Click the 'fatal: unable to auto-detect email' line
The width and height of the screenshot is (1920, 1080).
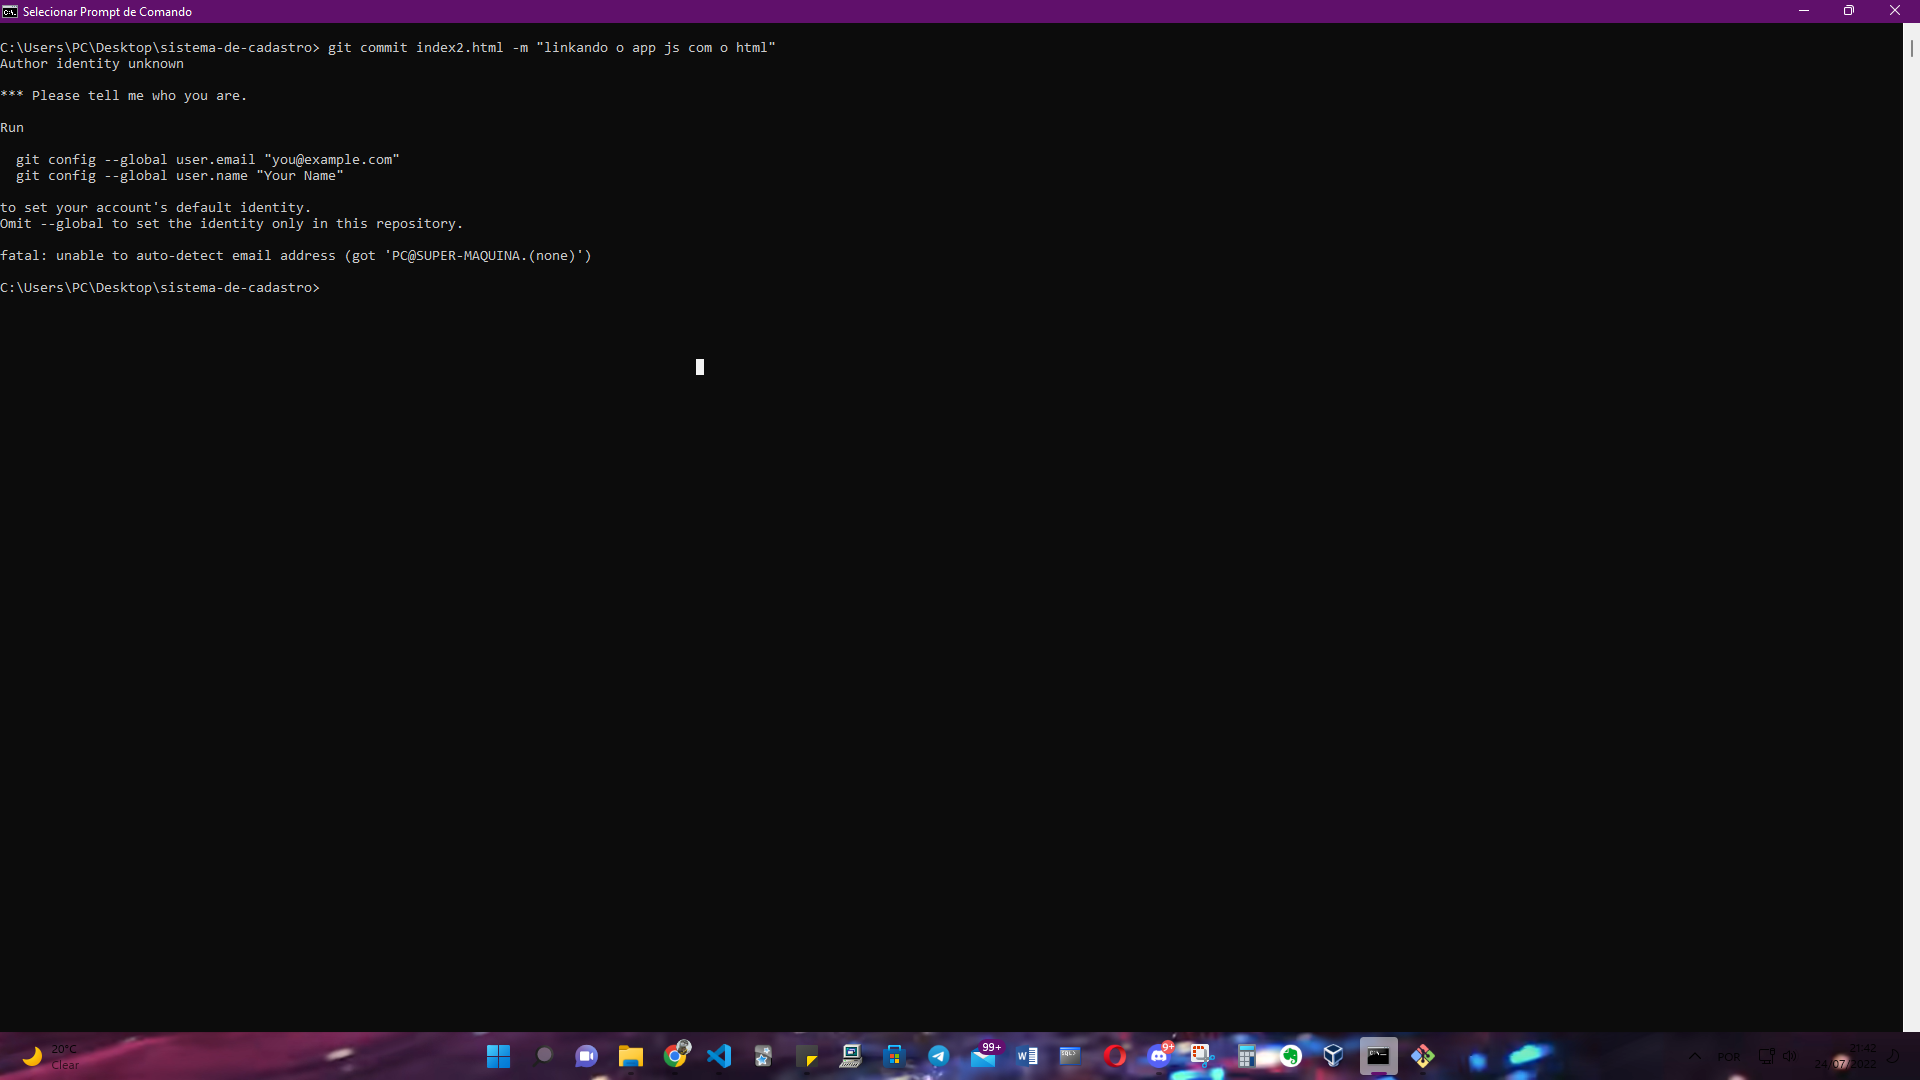296,255
